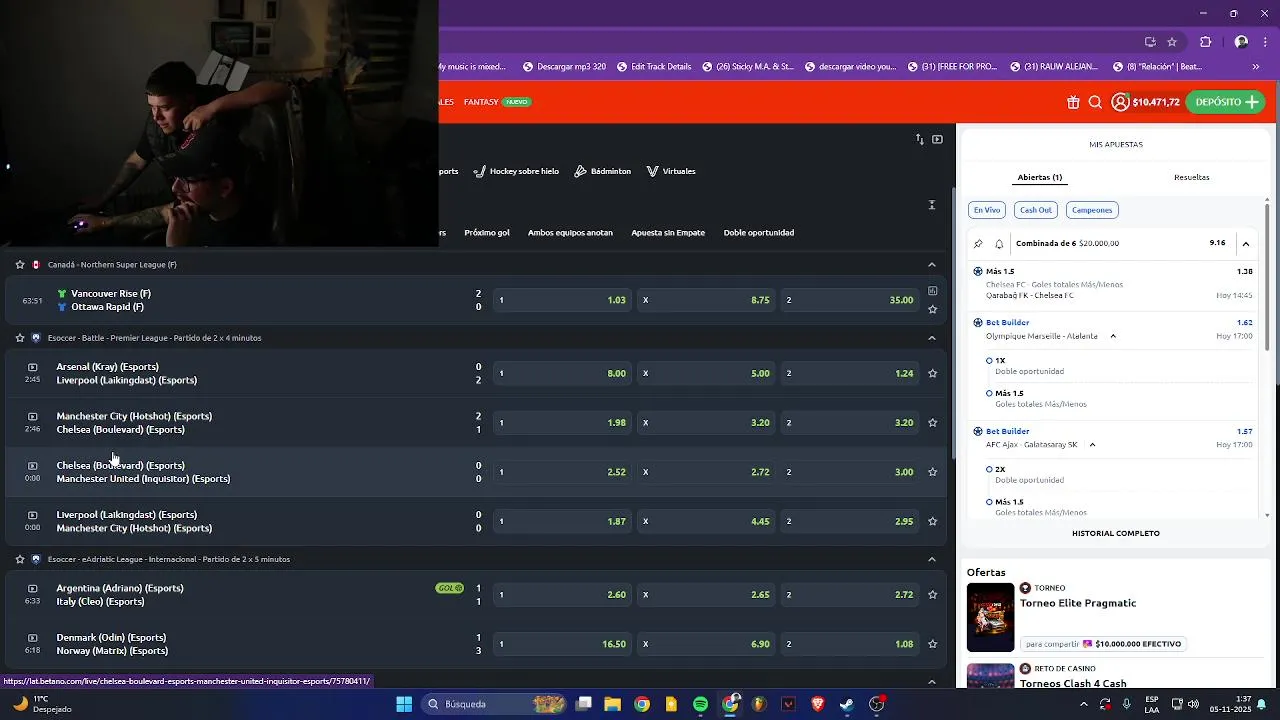Star the Vancouver Rise vs Ottawa Rapid match
Screen dimensions: 1280x720
pyautogui.click(x=932, y=309)
